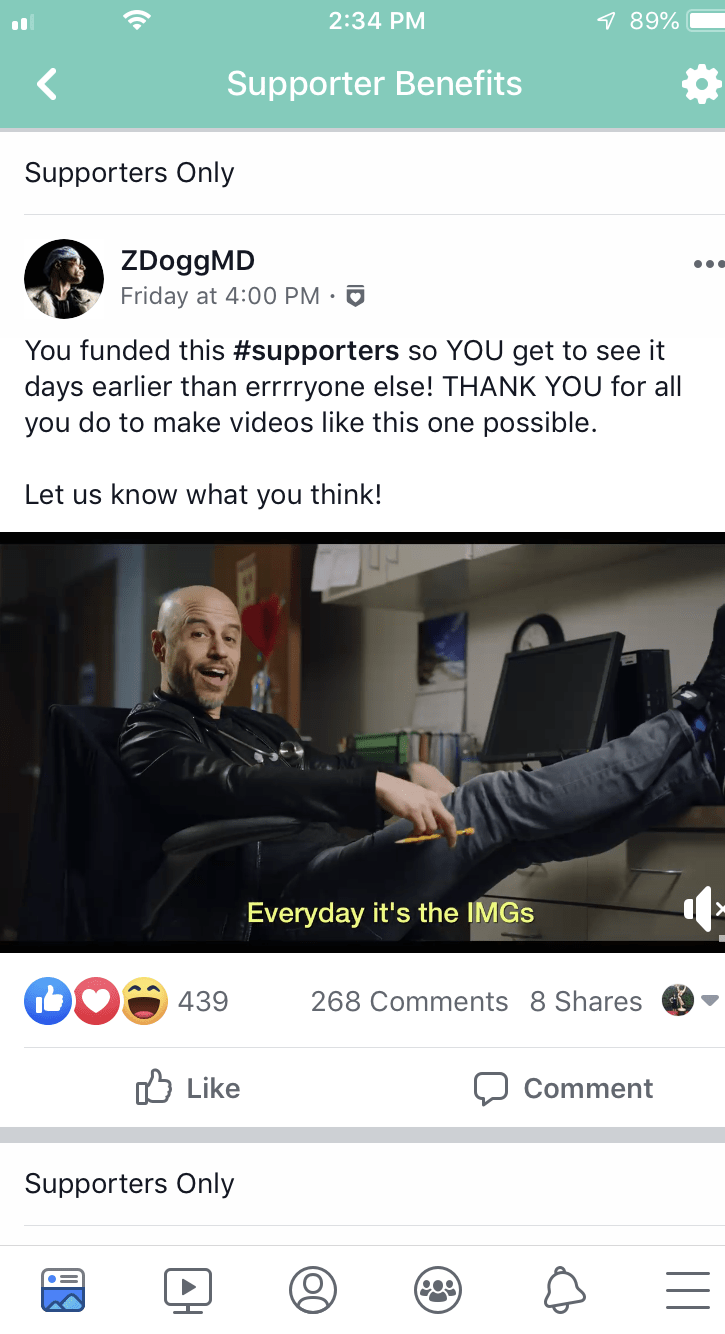View the red heart love reaction

pos(96,1001)
